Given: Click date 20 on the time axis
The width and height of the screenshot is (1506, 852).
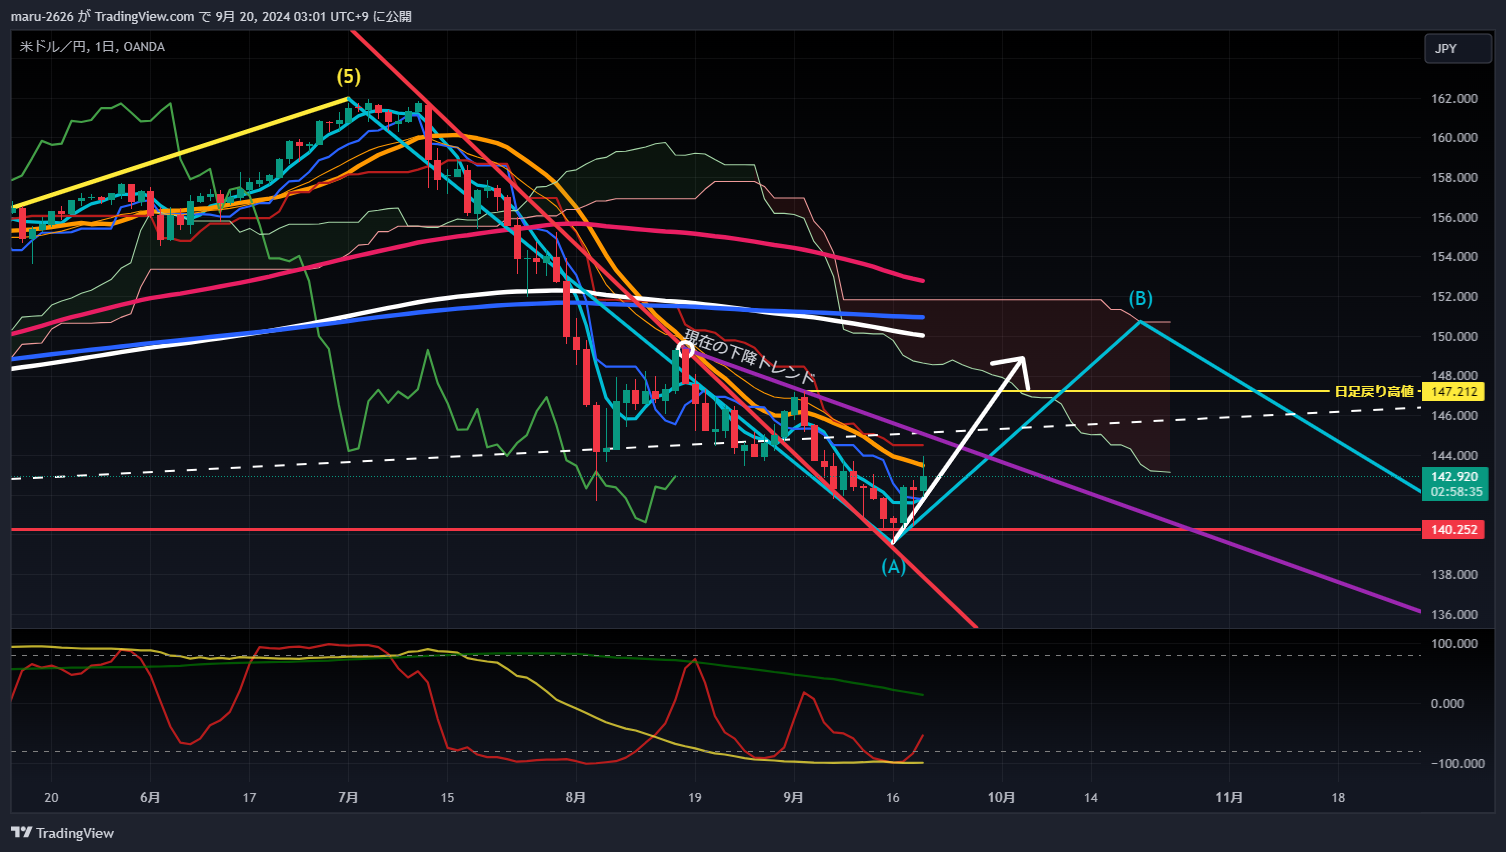Looking at the screenshot, I should click(52, 798).
